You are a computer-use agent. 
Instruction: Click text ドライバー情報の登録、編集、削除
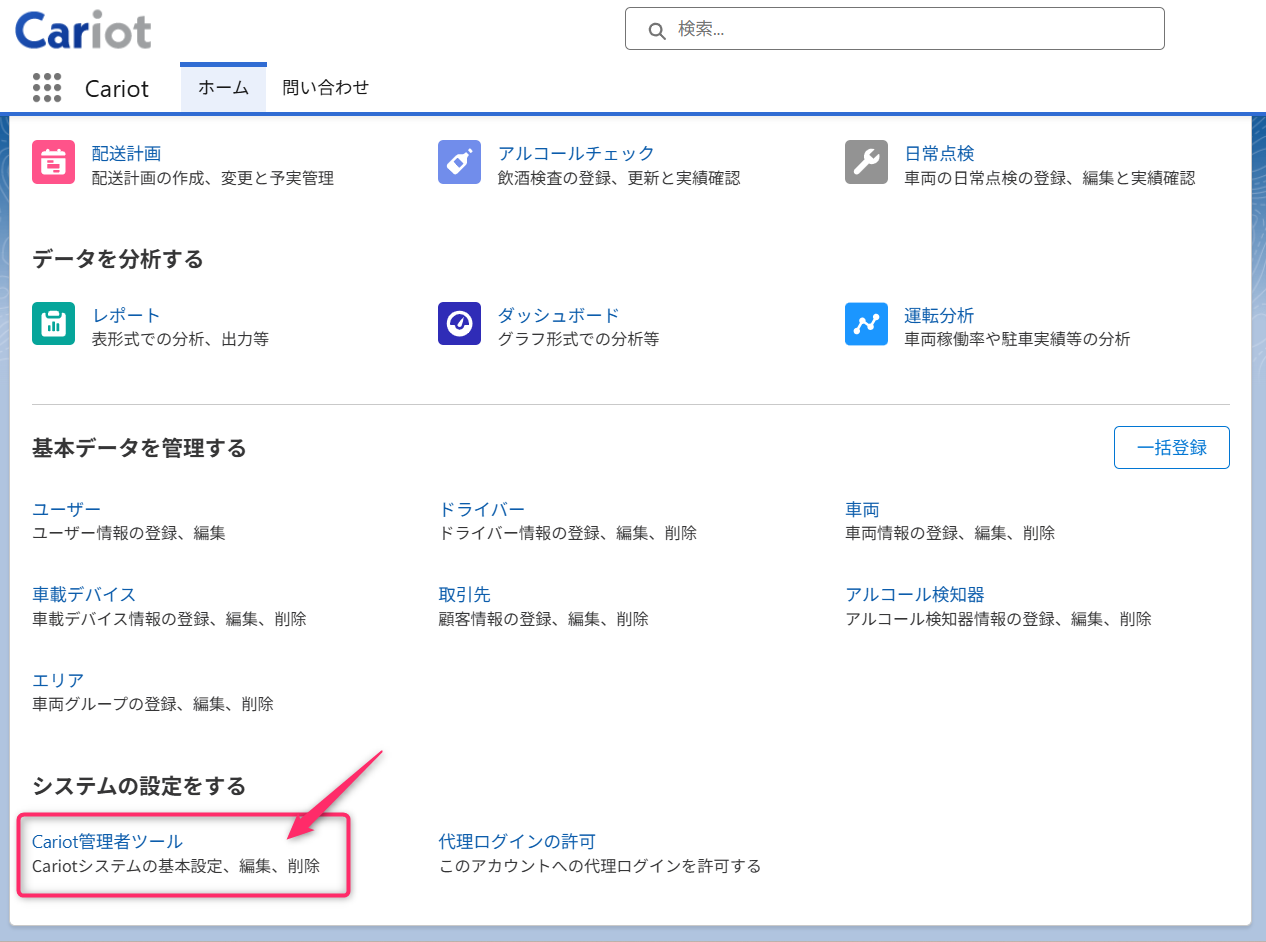(x=568, y=534)
